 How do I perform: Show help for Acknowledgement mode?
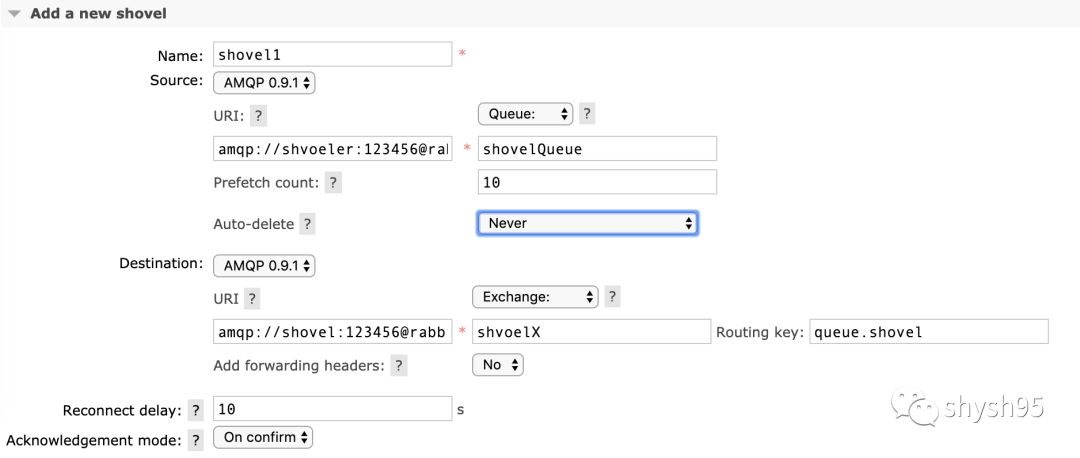click(195, 439)
